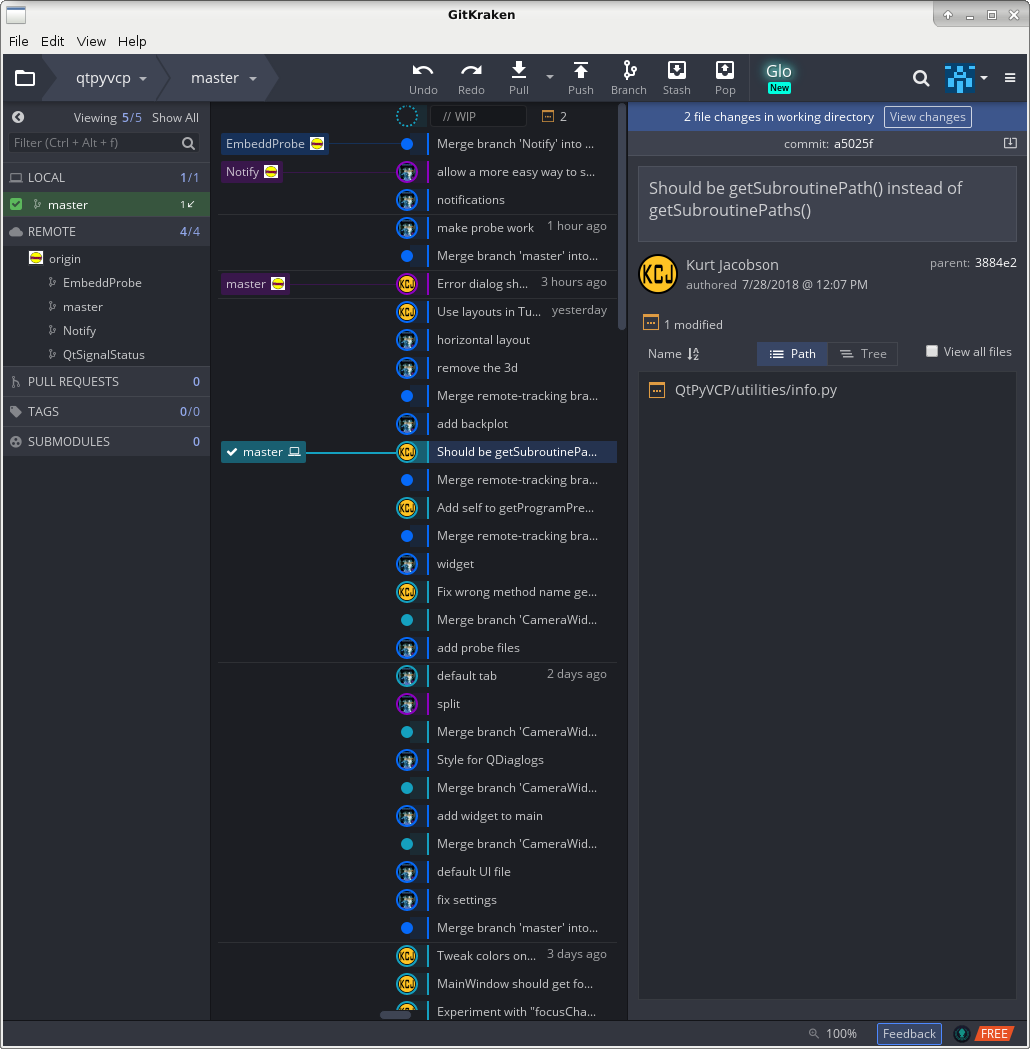Viewport: 1030px width, 1049px height.
Task: Click the Undo toolbar icon
Action: pyautogui.click(x=423, y=70)
